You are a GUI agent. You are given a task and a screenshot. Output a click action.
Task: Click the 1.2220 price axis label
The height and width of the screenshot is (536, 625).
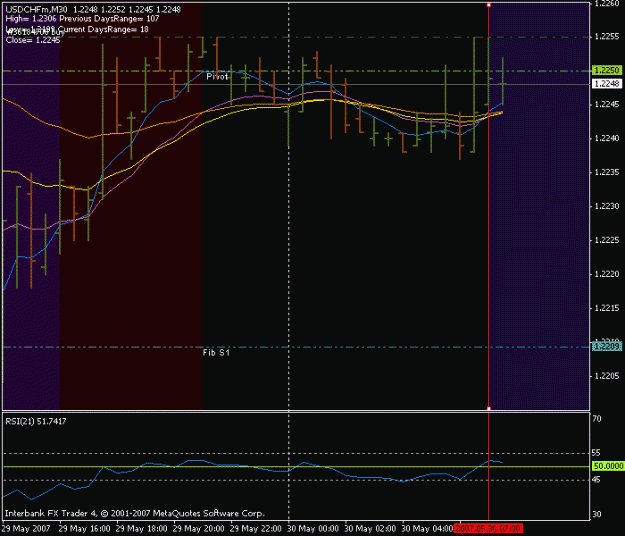tap(607, 274)
